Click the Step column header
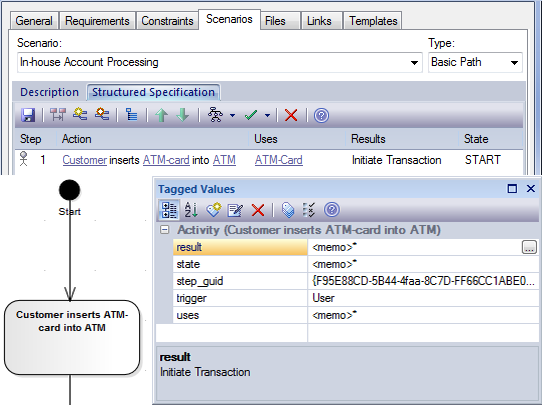542x405 pixels. click(x=36, y=139)
